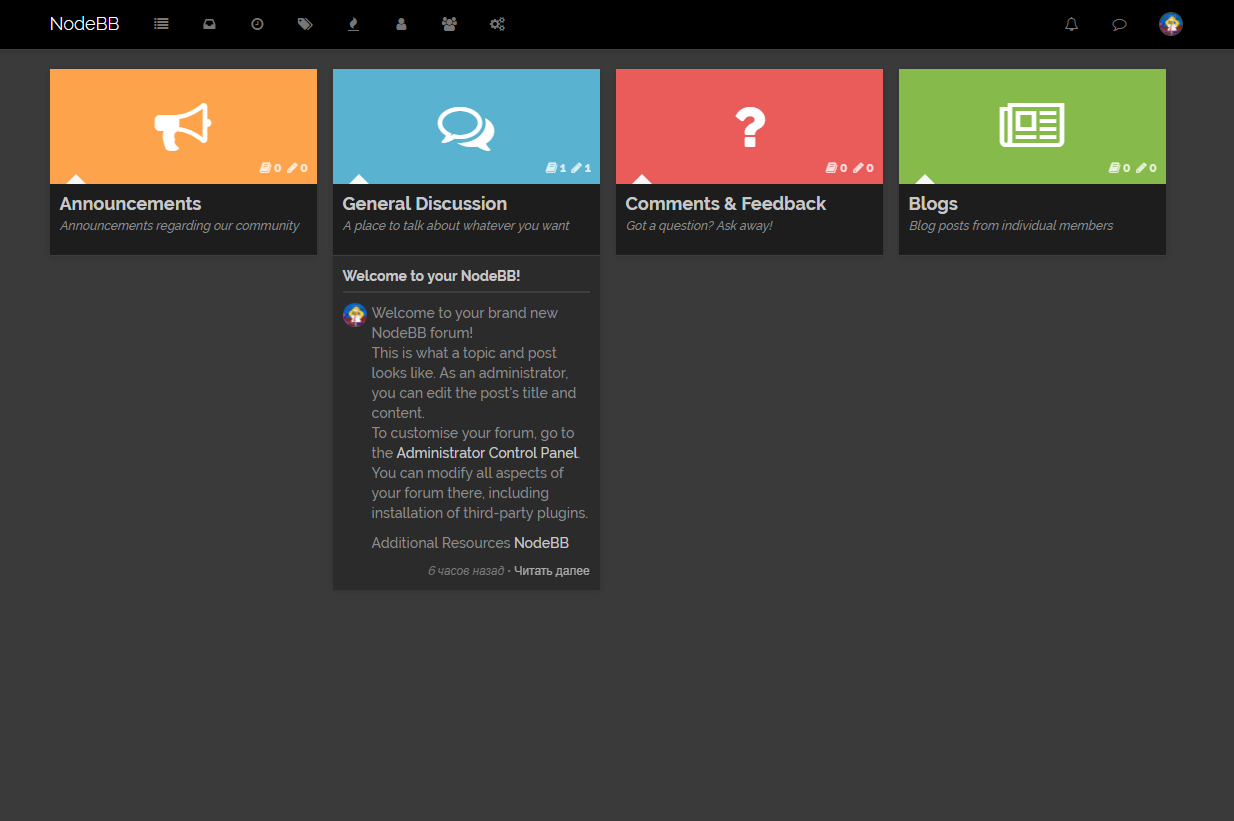
Task: Click the topic count icon on Comments & Feedback tile
Action: point(831,168)
